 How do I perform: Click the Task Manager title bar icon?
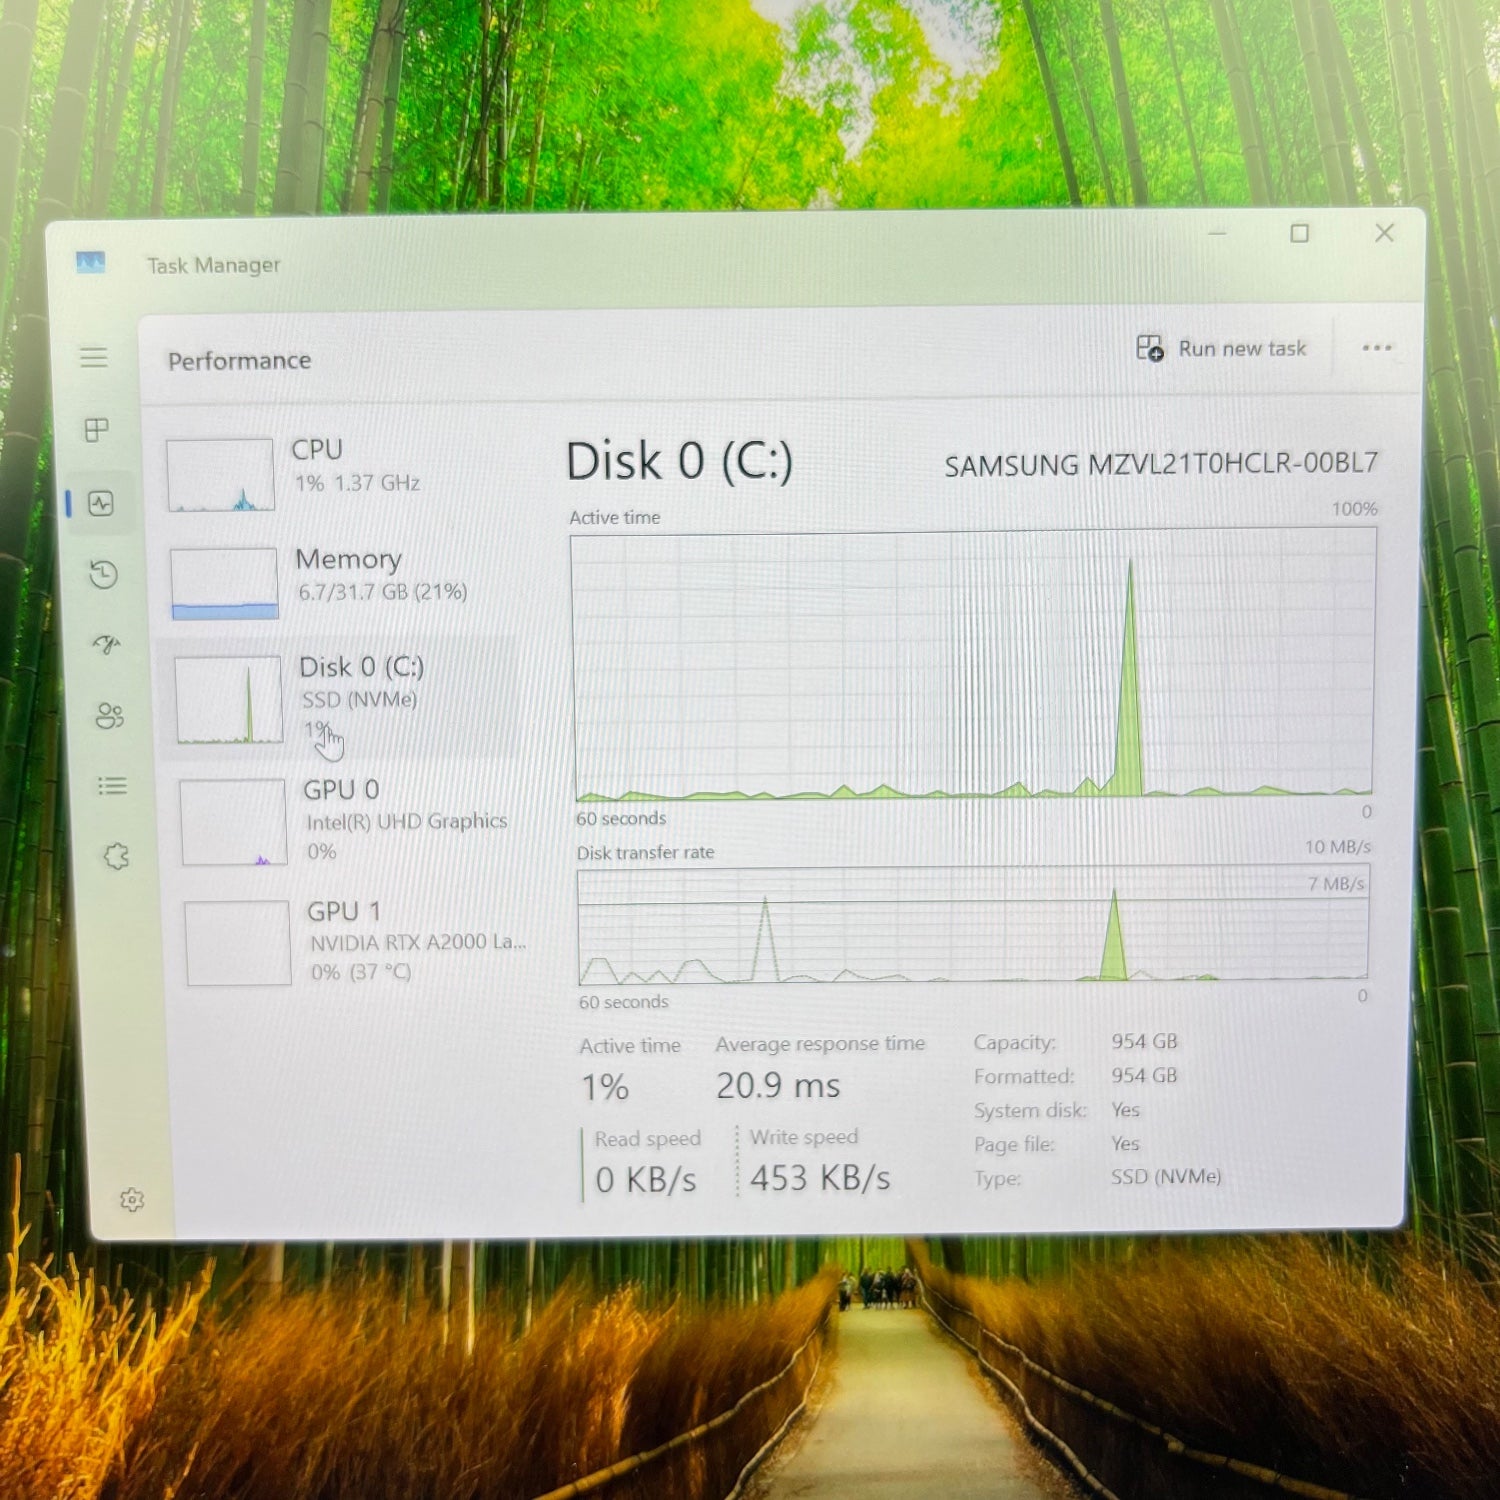(91, 263)
